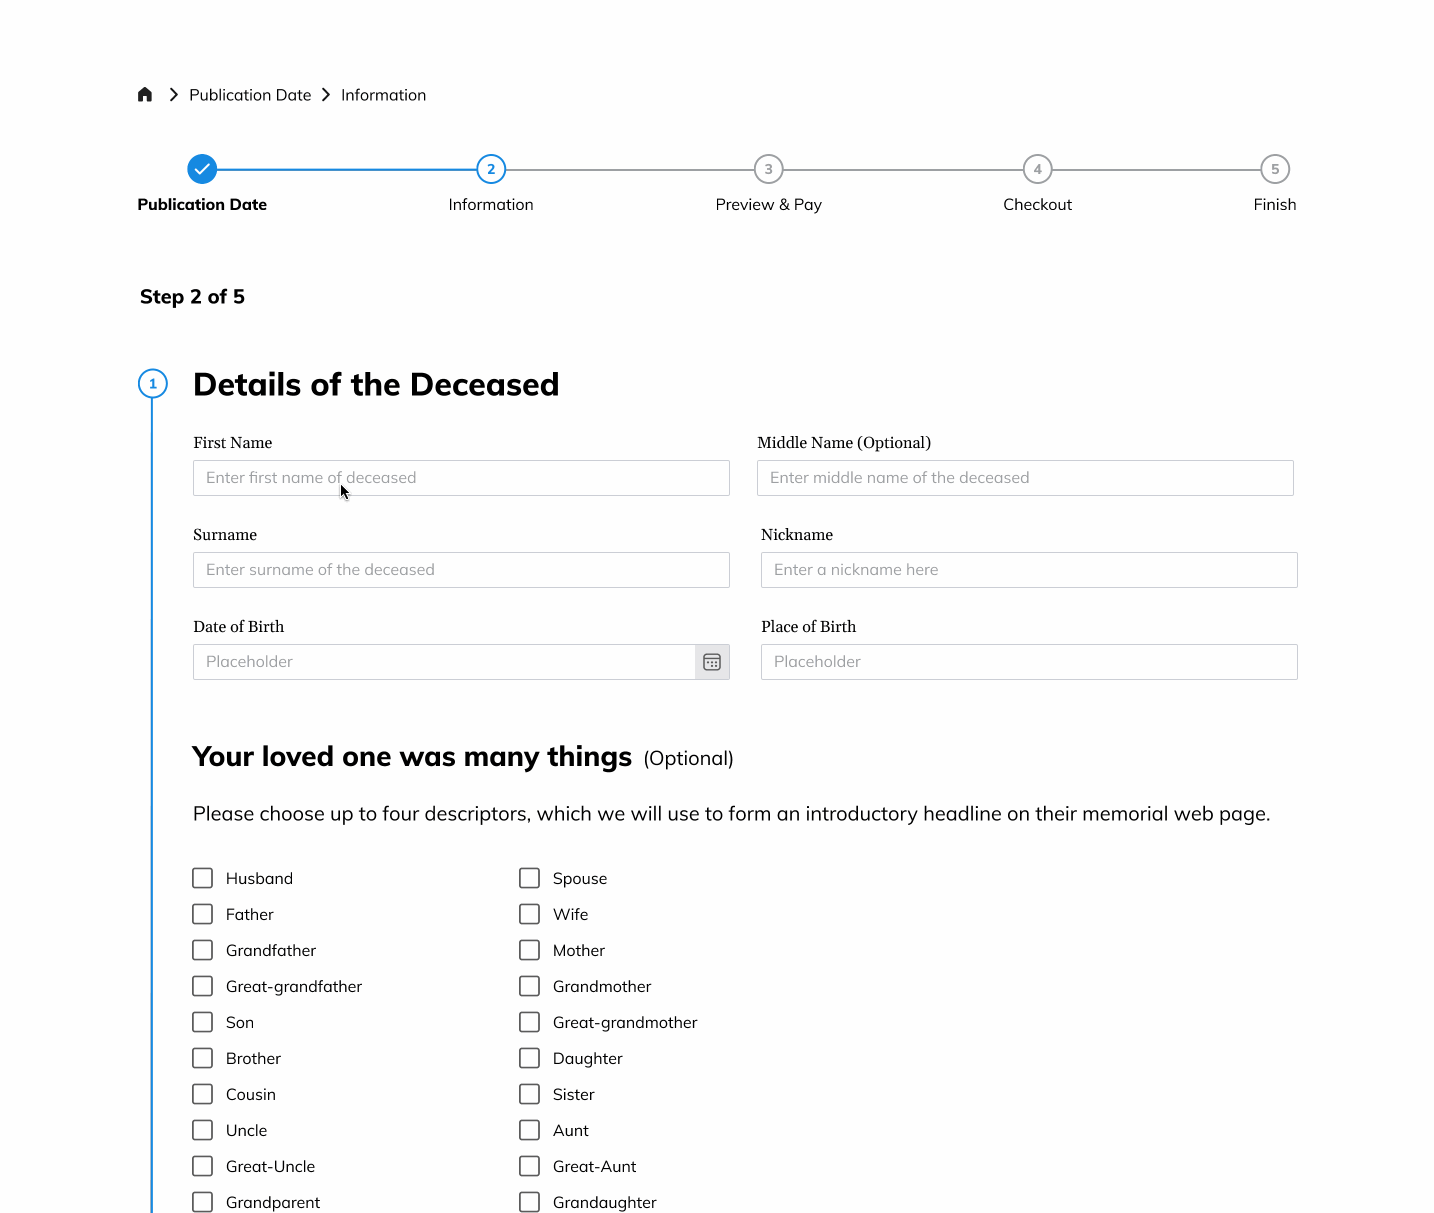Tick the Grandmother descriptor checkbox

coord(530,986)
